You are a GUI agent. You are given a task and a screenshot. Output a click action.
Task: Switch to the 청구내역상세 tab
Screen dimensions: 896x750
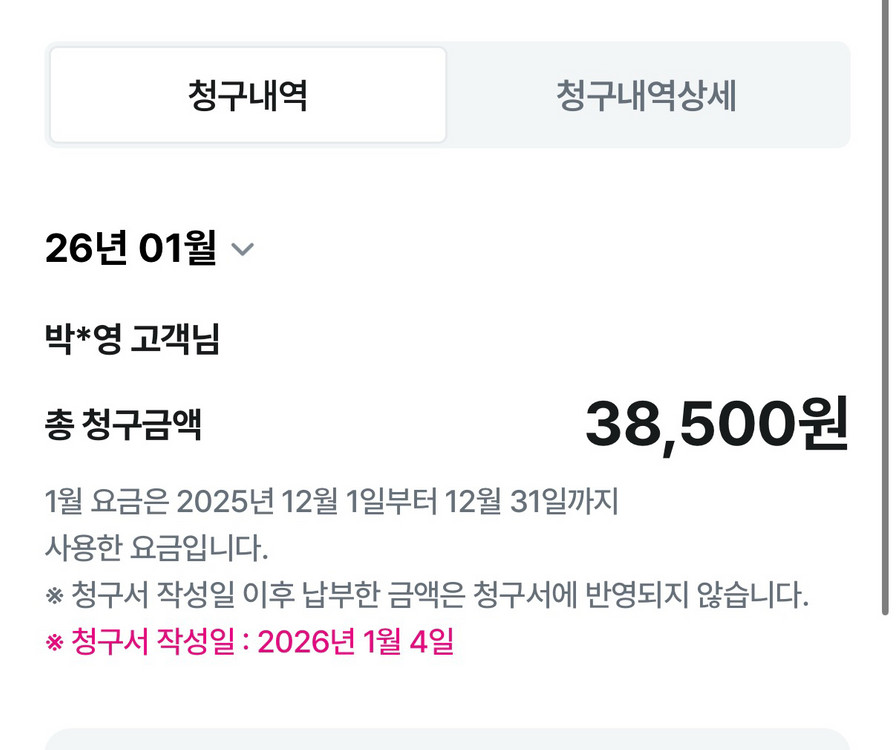[650, 95]
